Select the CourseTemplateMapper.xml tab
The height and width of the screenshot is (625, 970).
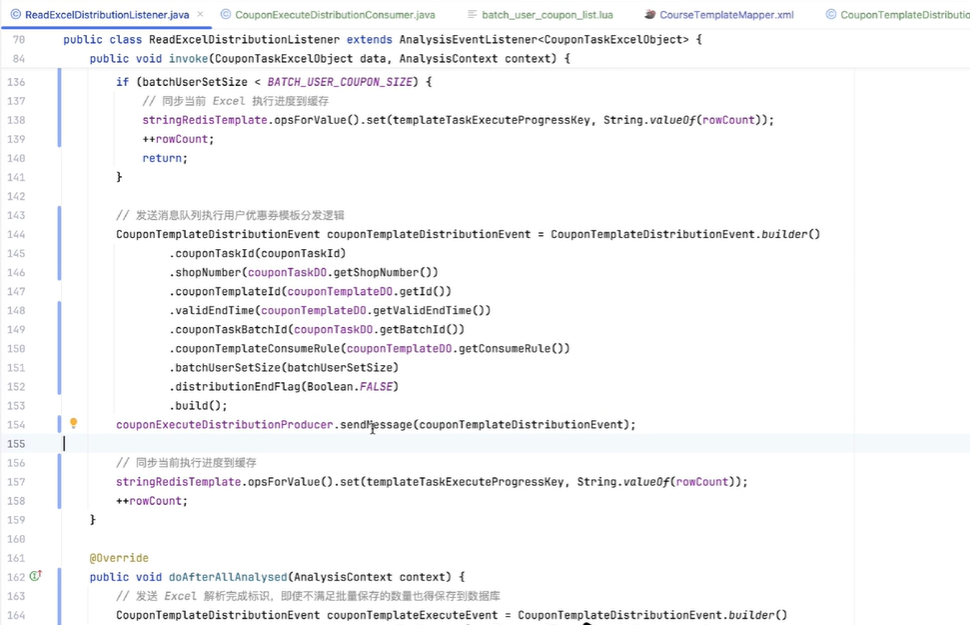click(726, 15)
